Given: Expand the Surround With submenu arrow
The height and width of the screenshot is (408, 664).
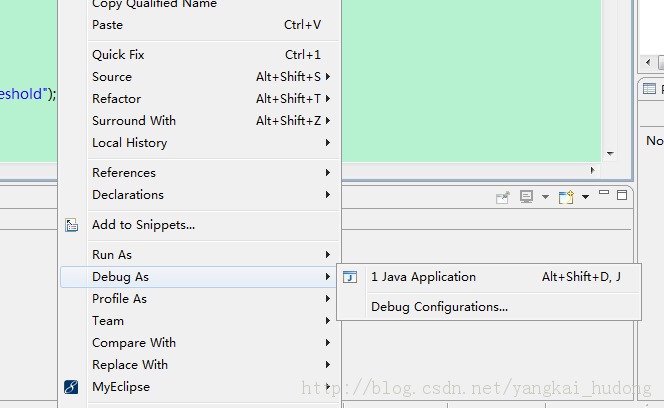Looking at the screenshot, I should [328, 121].
